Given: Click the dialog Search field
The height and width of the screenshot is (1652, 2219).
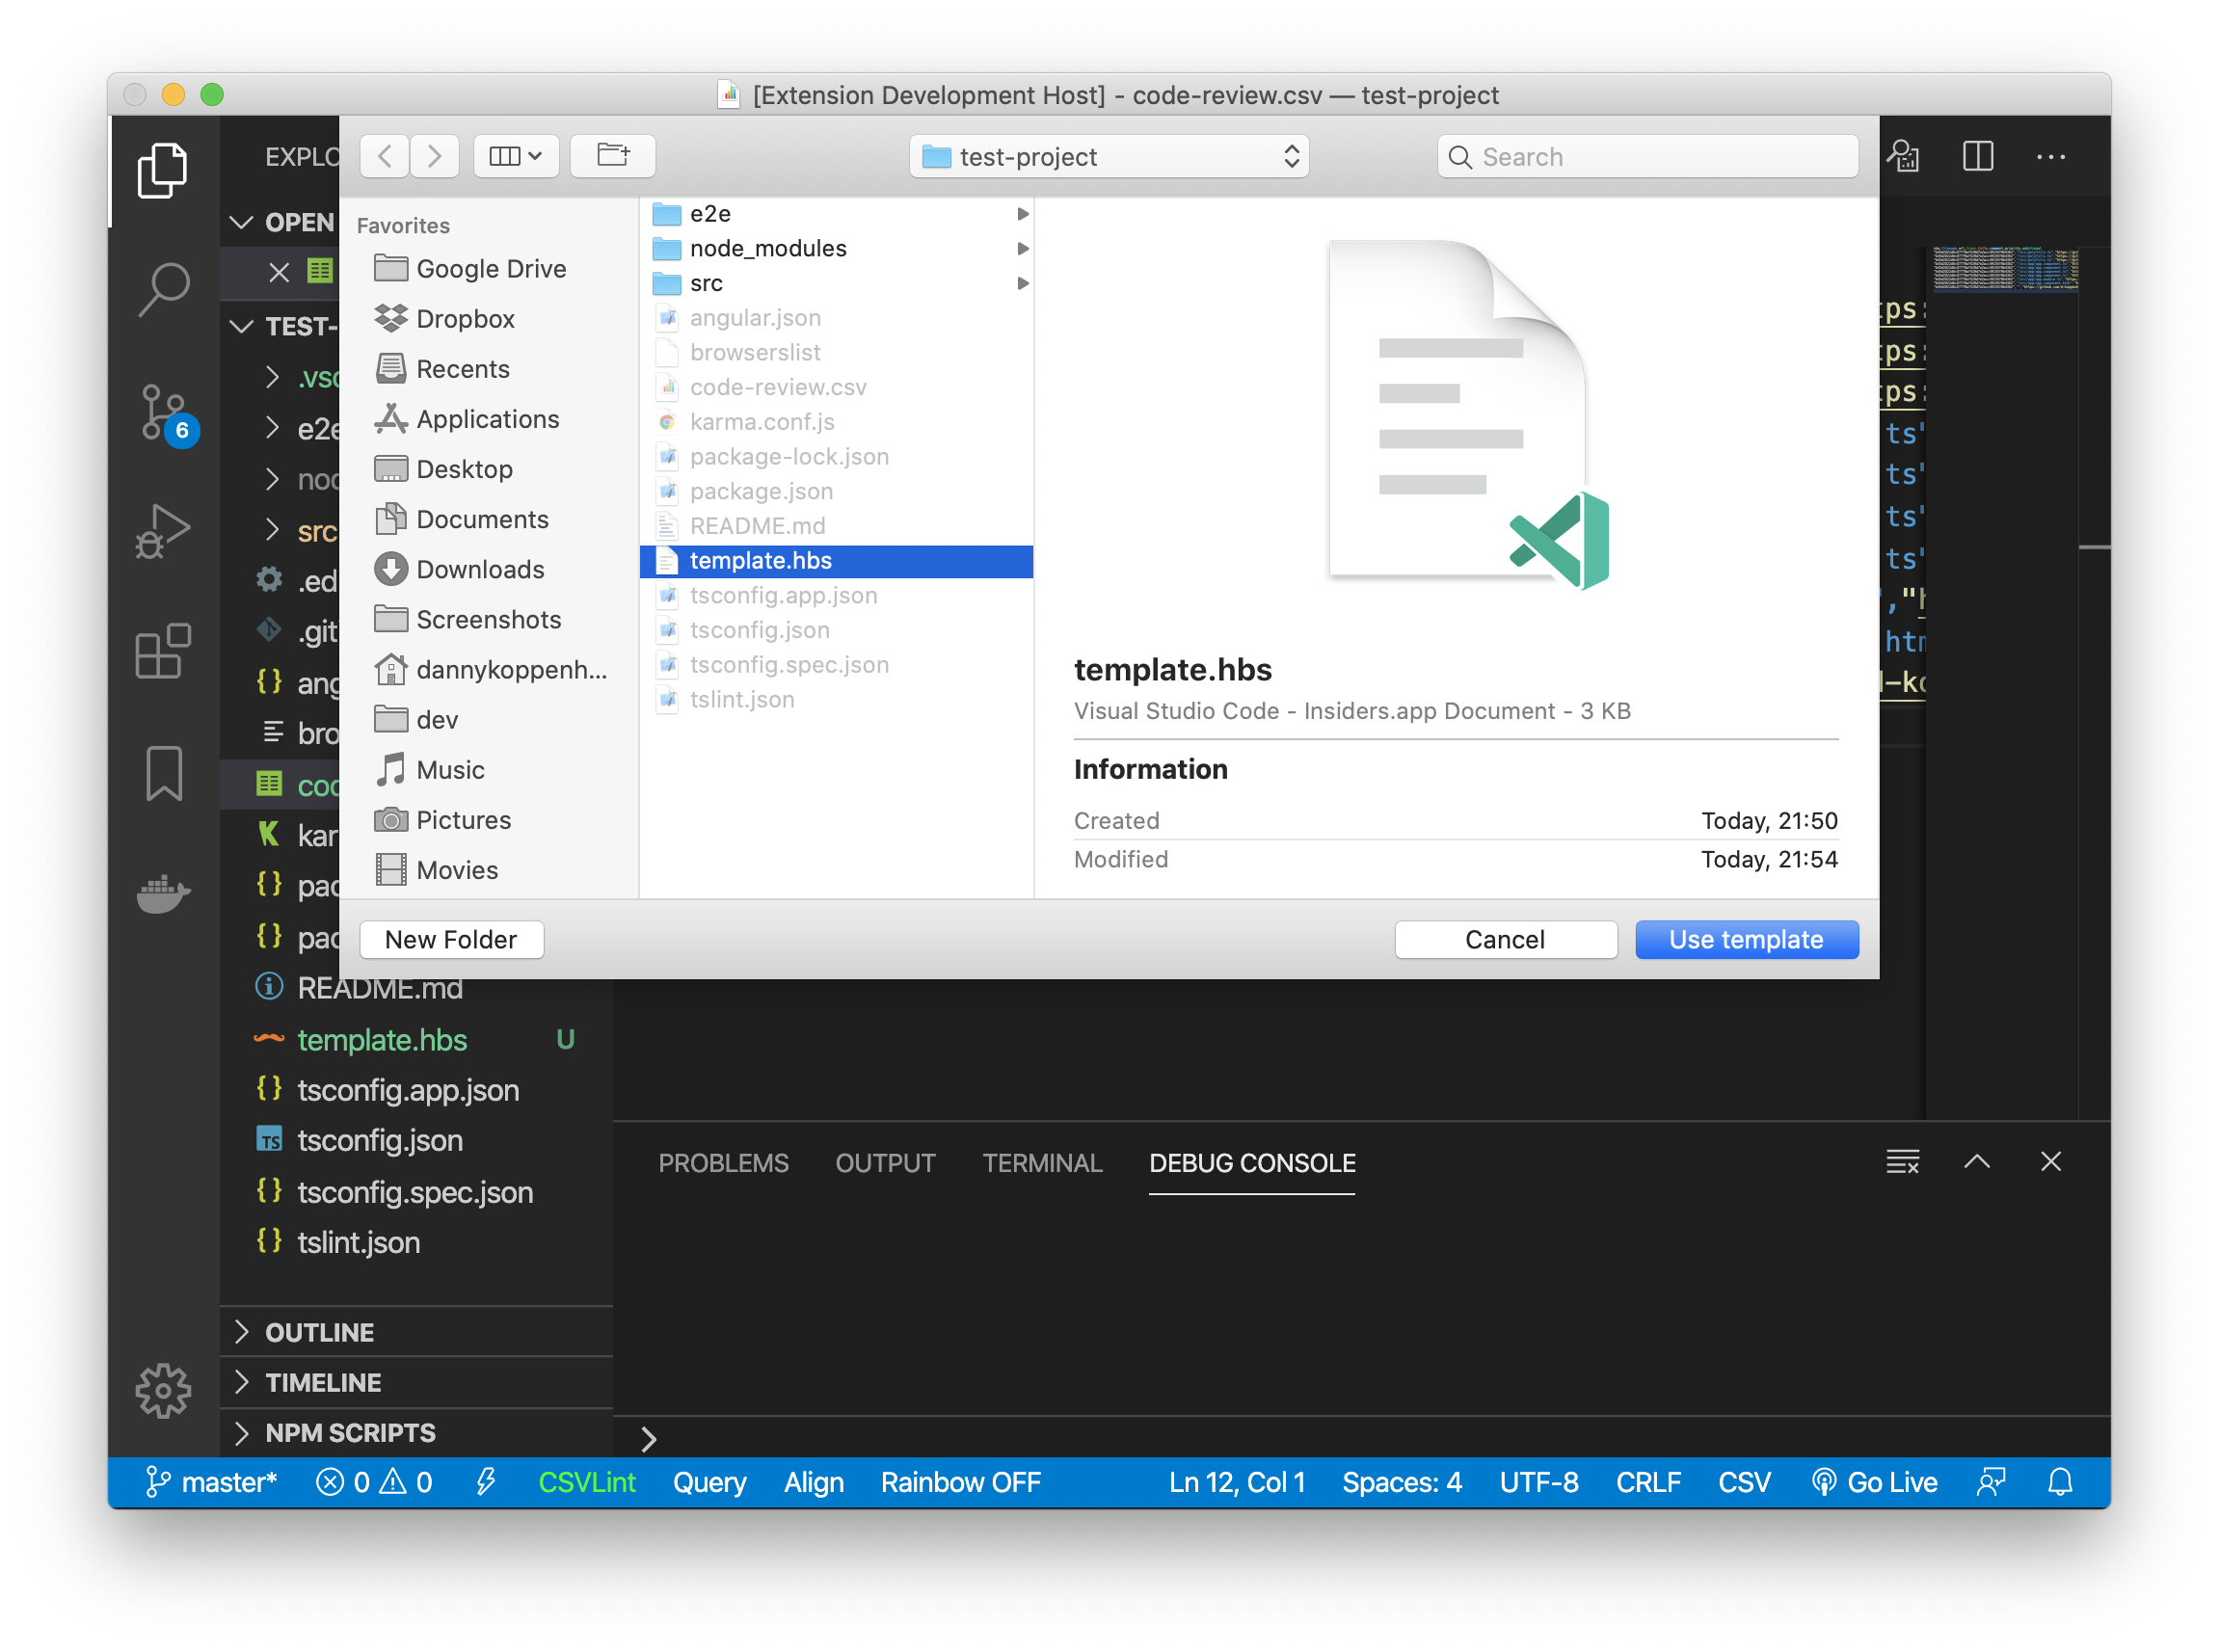Looking at the screenshot, I should pos(1647,157).
